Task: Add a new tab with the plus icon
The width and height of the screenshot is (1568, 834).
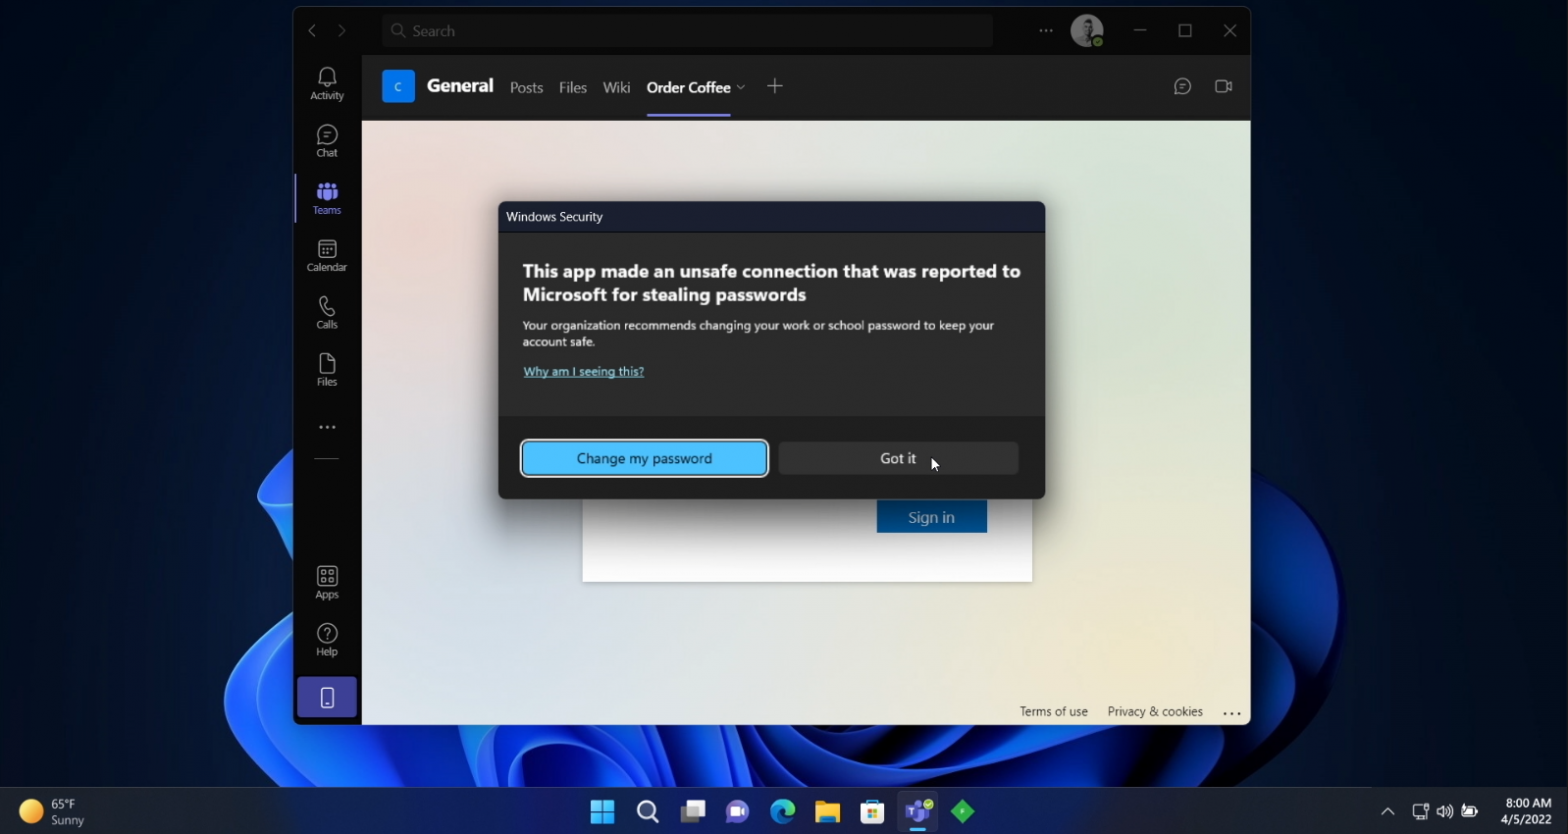Action: point(774,87)
